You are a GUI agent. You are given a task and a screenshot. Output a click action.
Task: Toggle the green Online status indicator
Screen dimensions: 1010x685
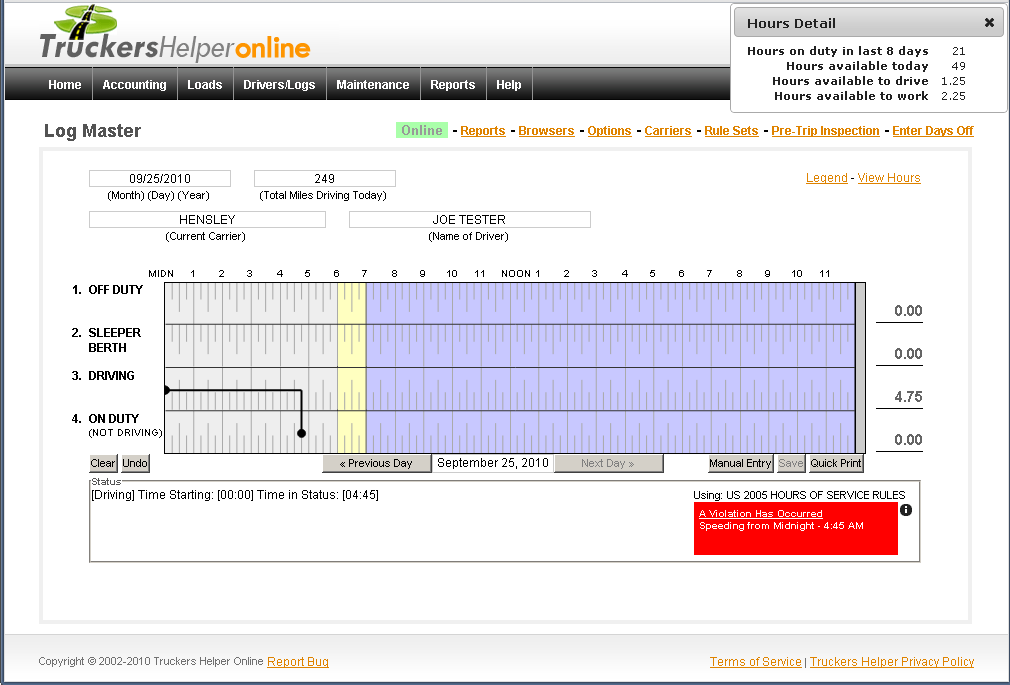click(422, 131)
